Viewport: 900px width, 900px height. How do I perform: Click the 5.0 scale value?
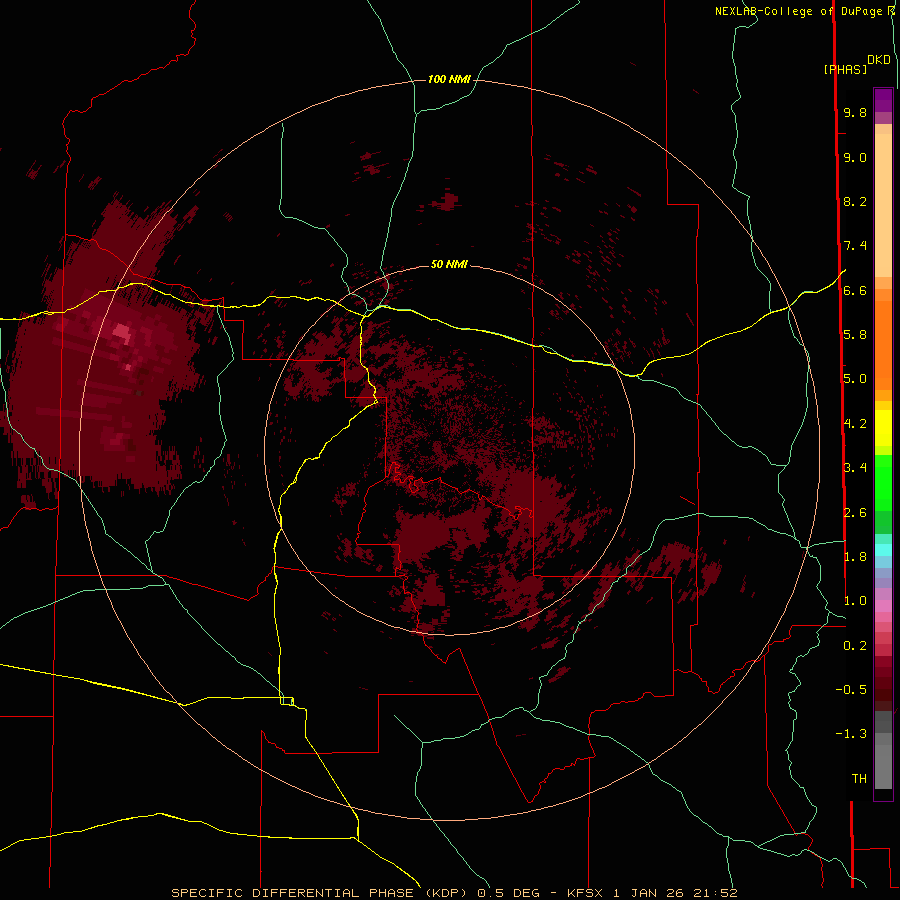855,379
